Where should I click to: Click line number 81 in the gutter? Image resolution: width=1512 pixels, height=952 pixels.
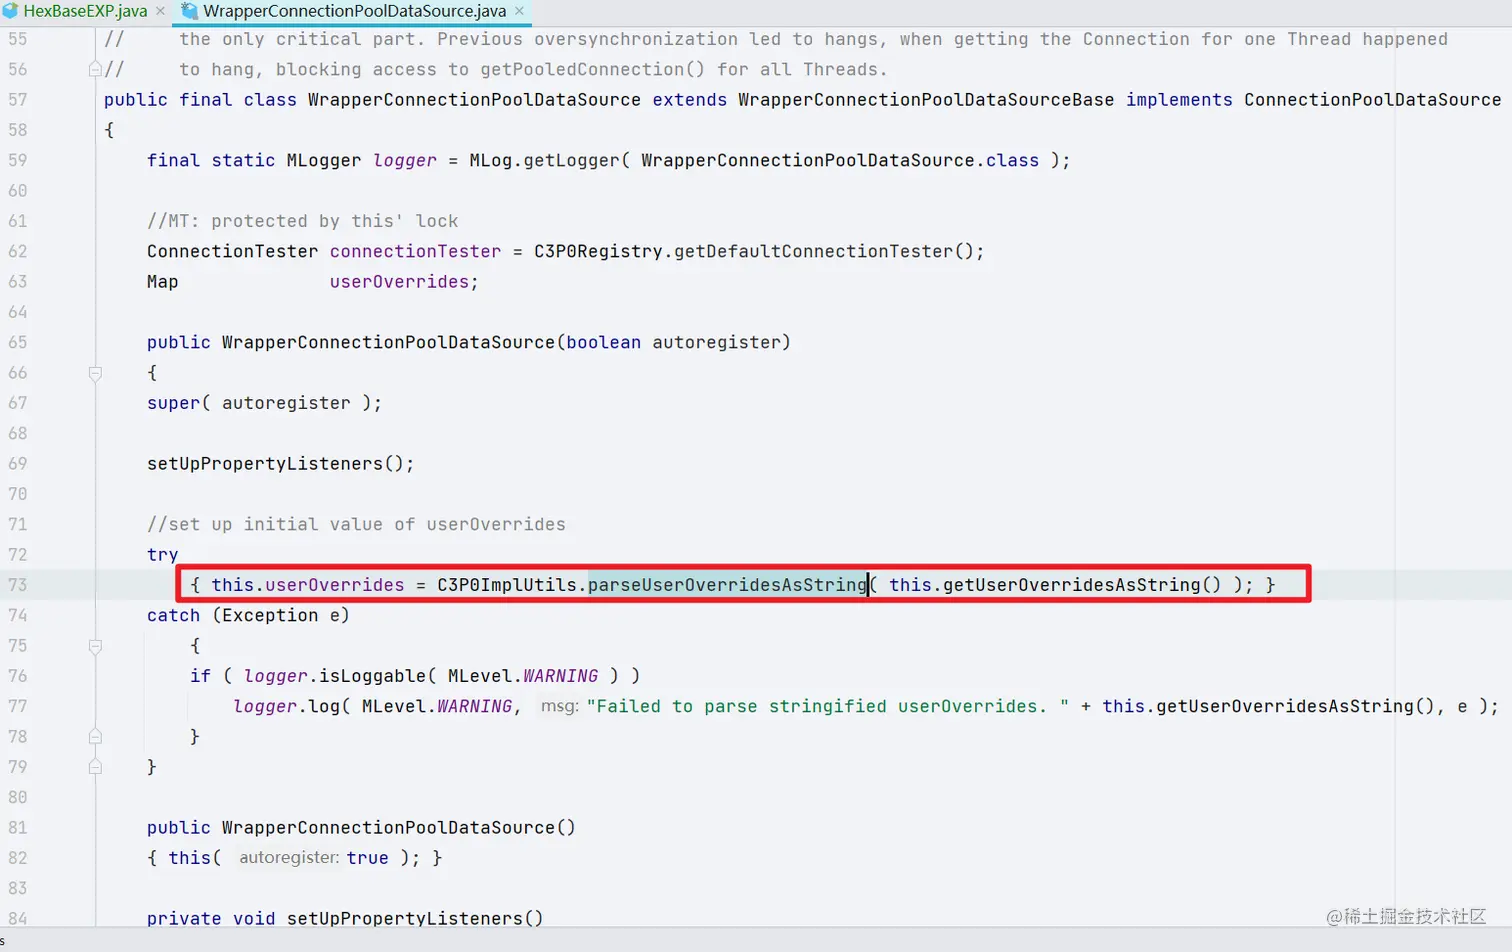point(18,828)
